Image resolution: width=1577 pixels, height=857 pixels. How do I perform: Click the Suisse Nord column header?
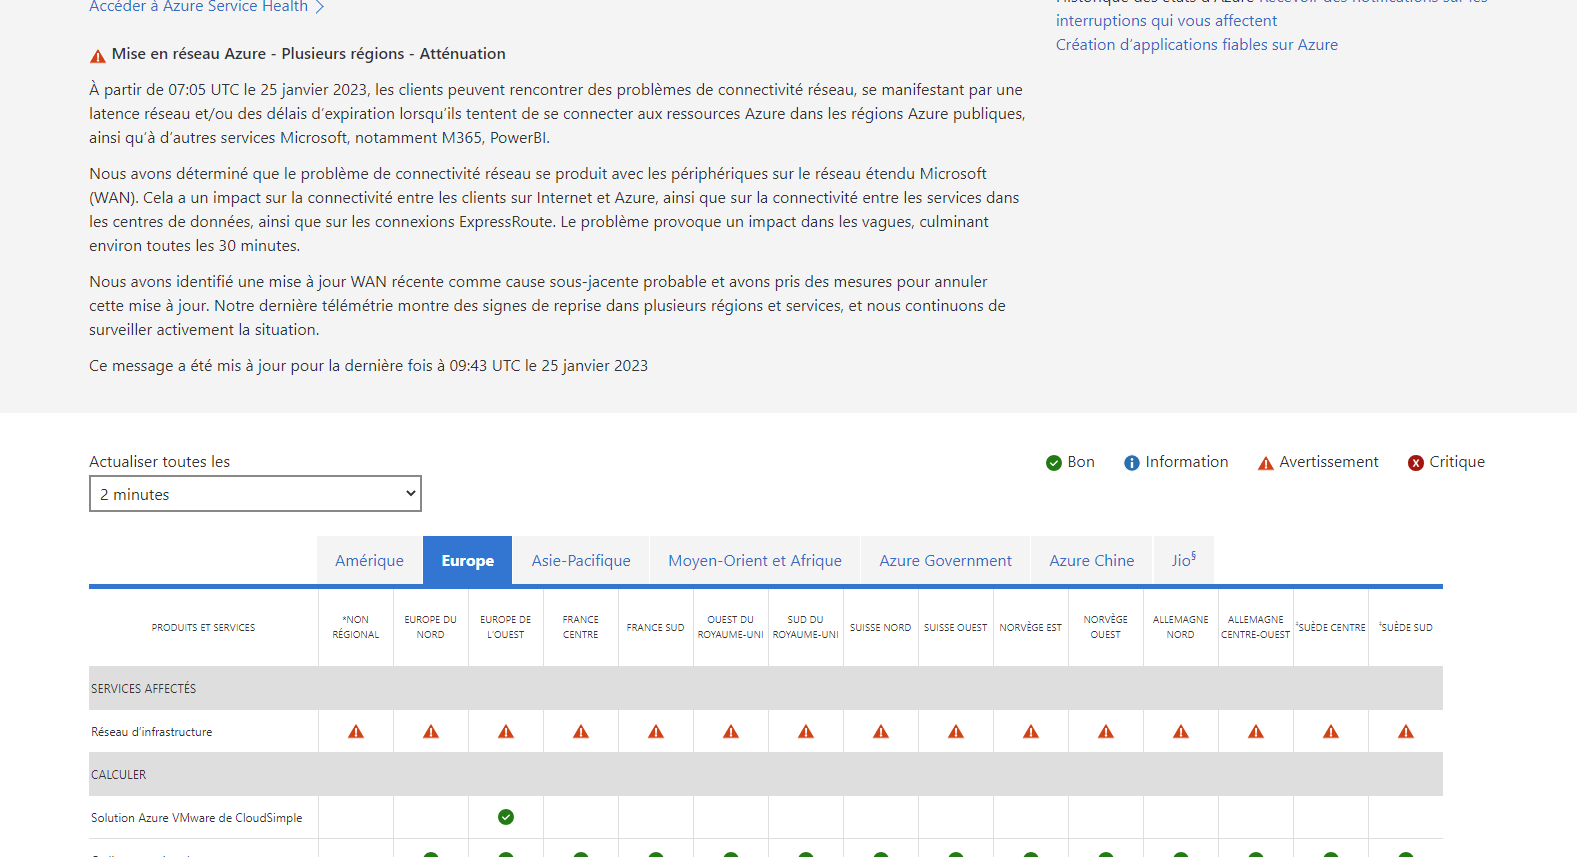(x=881, y=628)
